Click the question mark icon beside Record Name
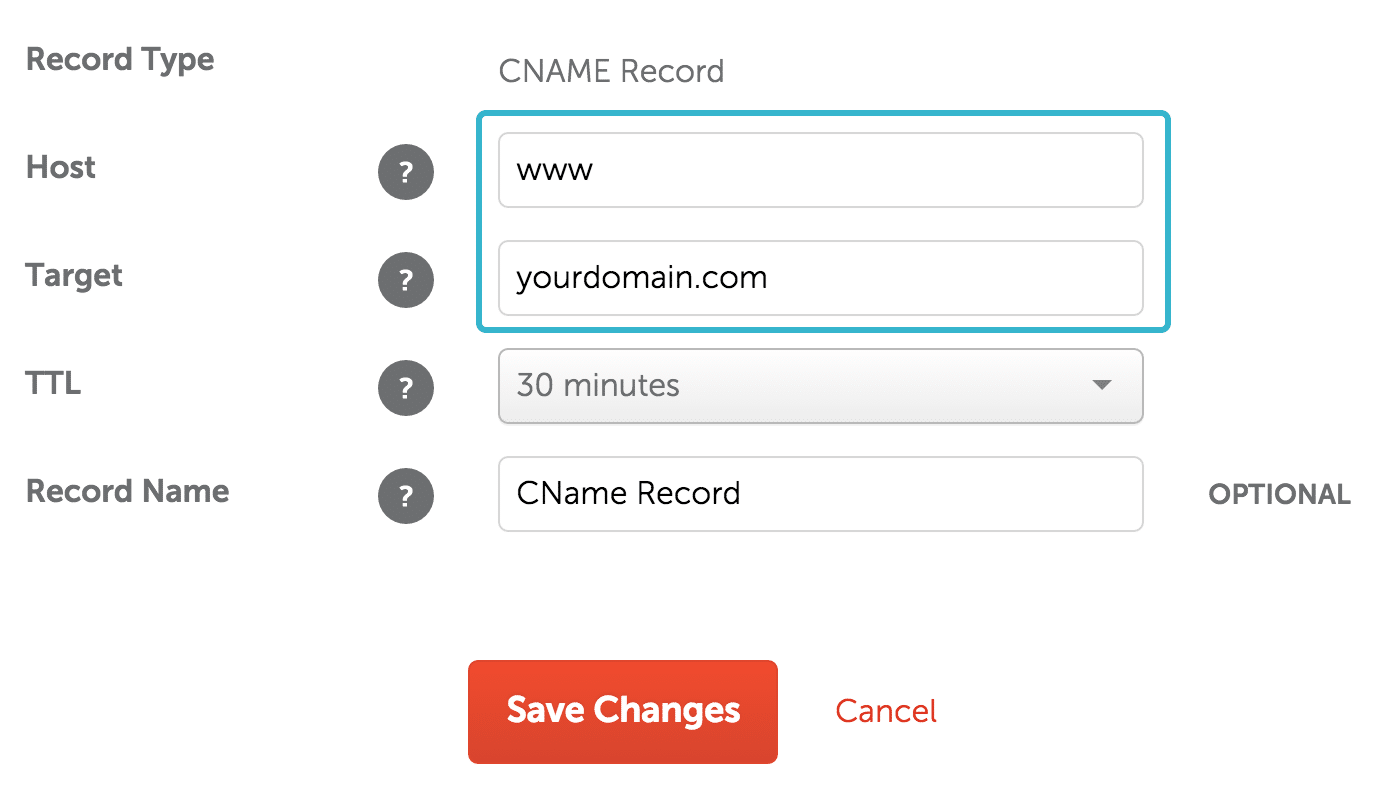This screenshot has height=796, width=1394. click(x=406, y=496)
